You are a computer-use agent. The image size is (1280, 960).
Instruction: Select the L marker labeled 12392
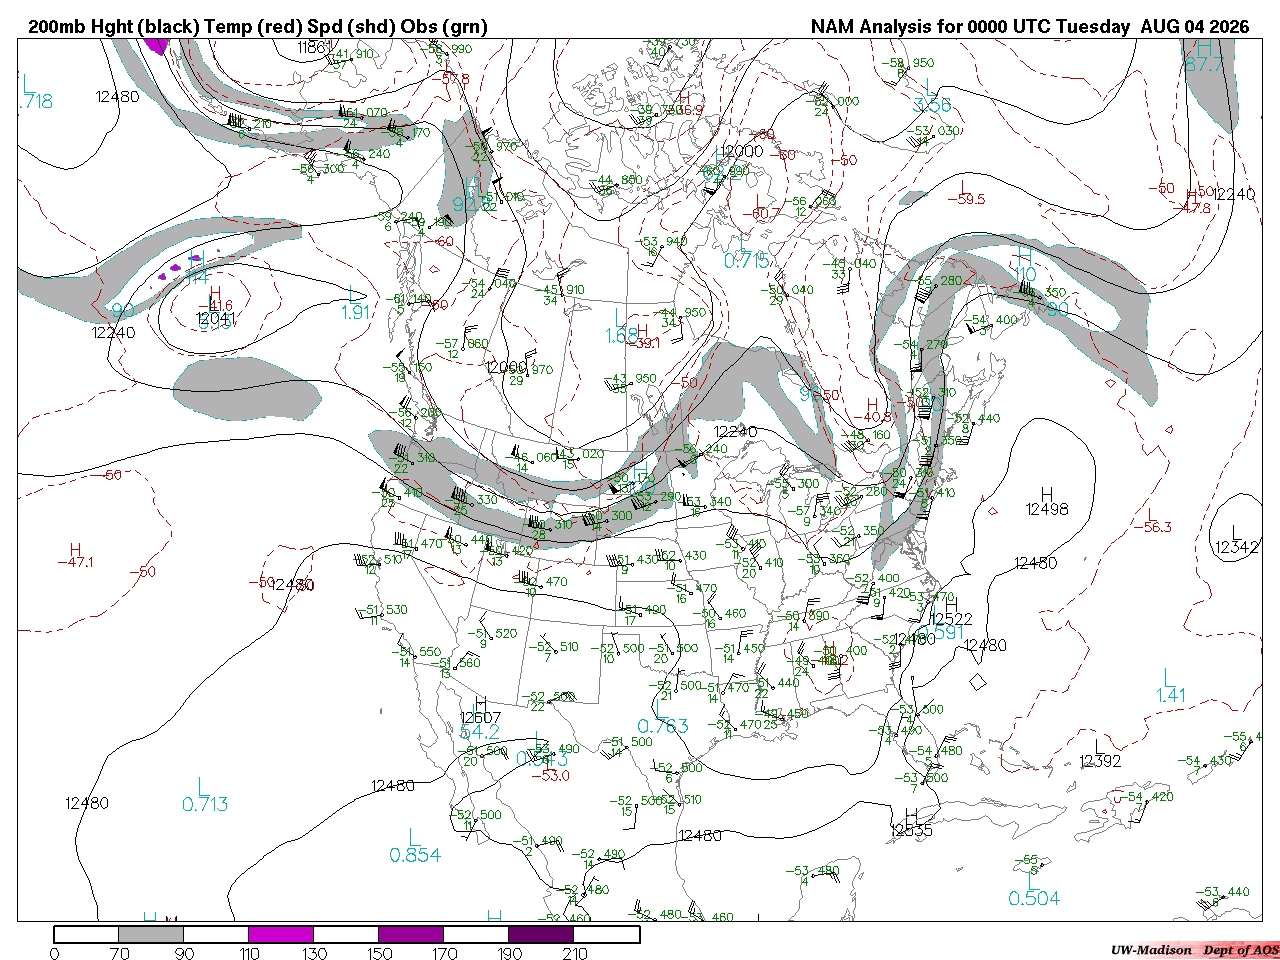point(1099,746)
